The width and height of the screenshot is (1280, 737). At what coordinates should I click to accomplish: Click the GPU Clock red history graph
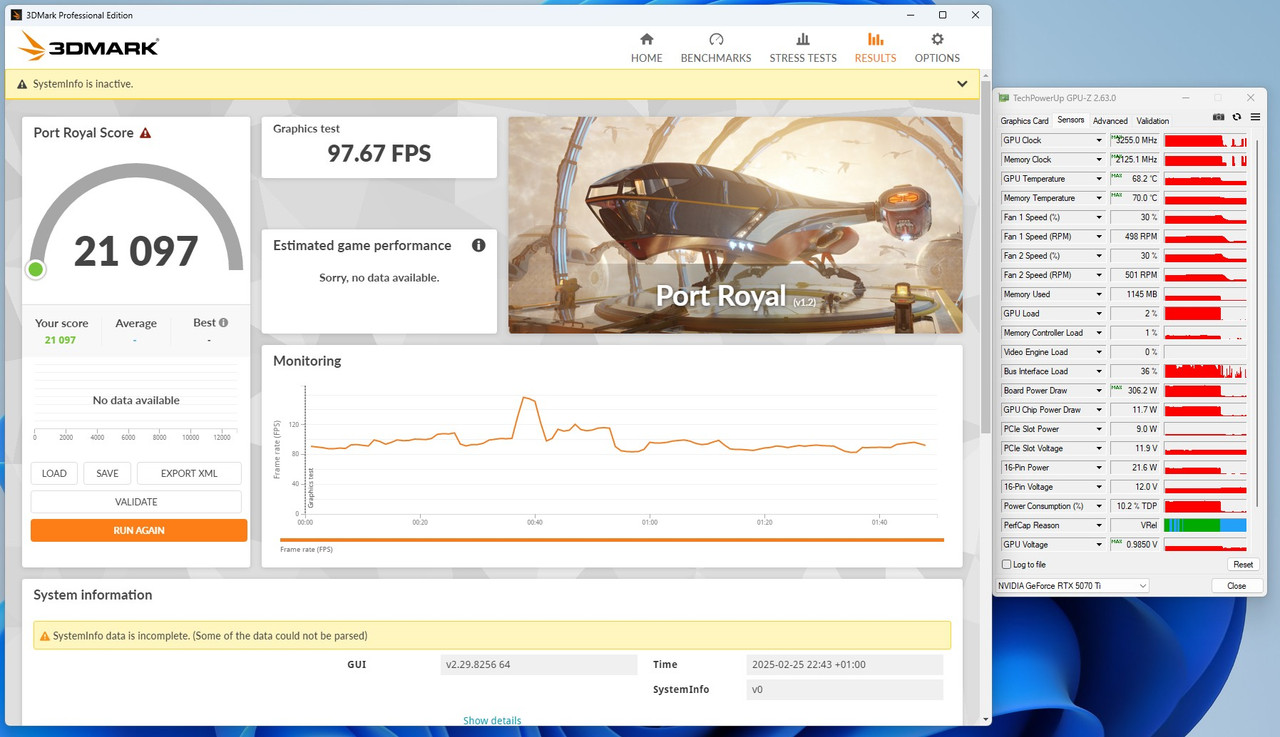(1205, 141)
